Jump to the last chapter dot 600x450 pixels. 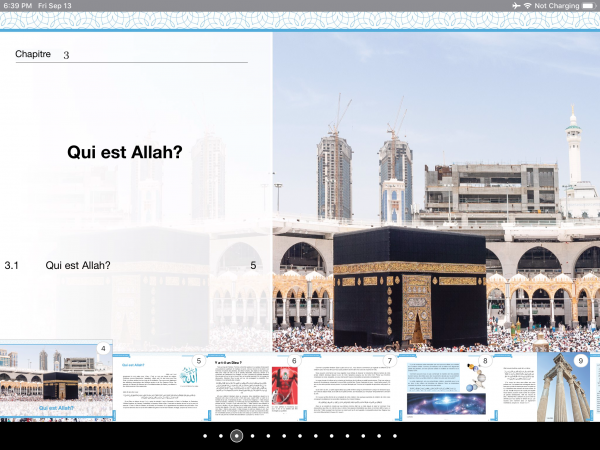394,436
